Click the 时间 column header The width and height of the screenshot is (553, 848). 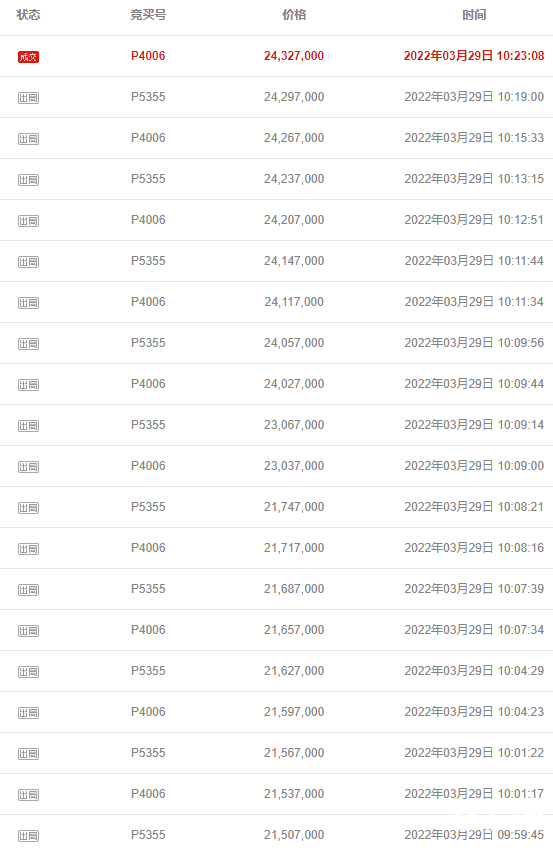coord(474,15)
